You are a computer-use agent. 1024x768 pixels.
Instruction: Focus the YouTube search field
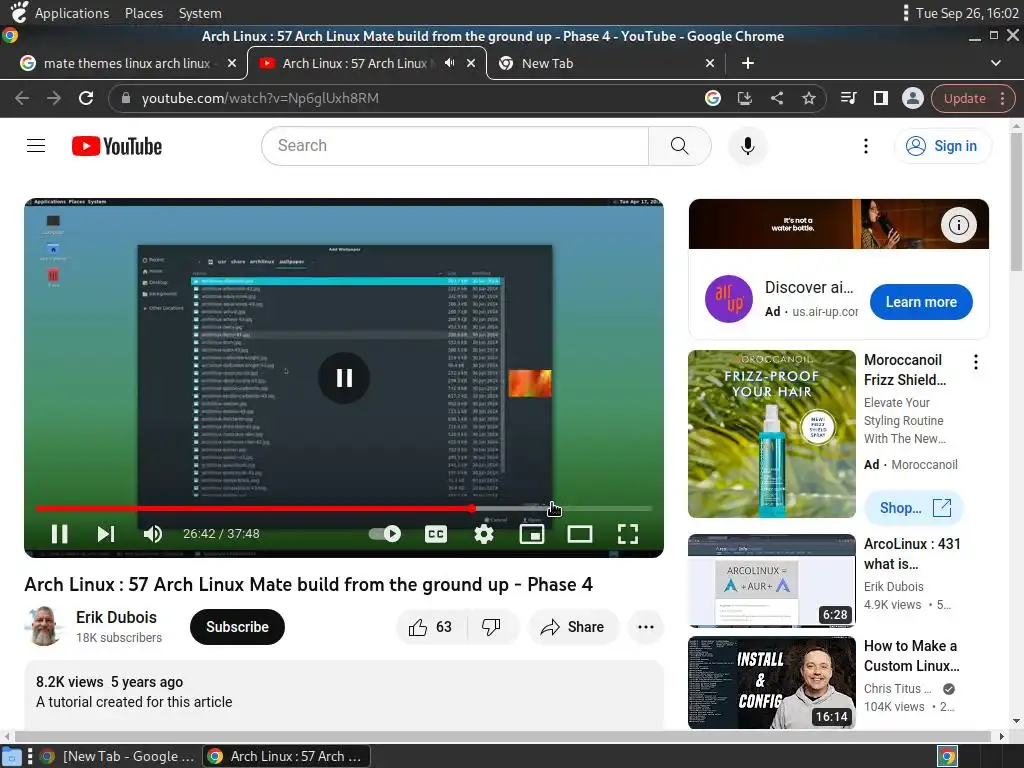tap(455, 146)
